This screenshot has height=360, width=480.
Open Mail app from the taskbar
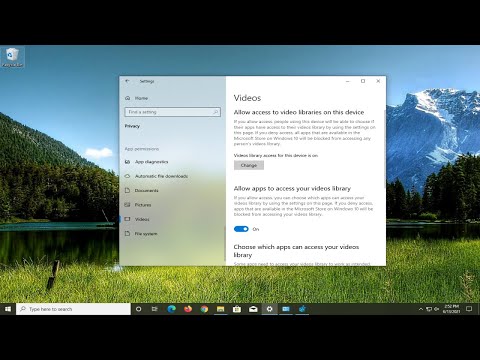(253, 309)
